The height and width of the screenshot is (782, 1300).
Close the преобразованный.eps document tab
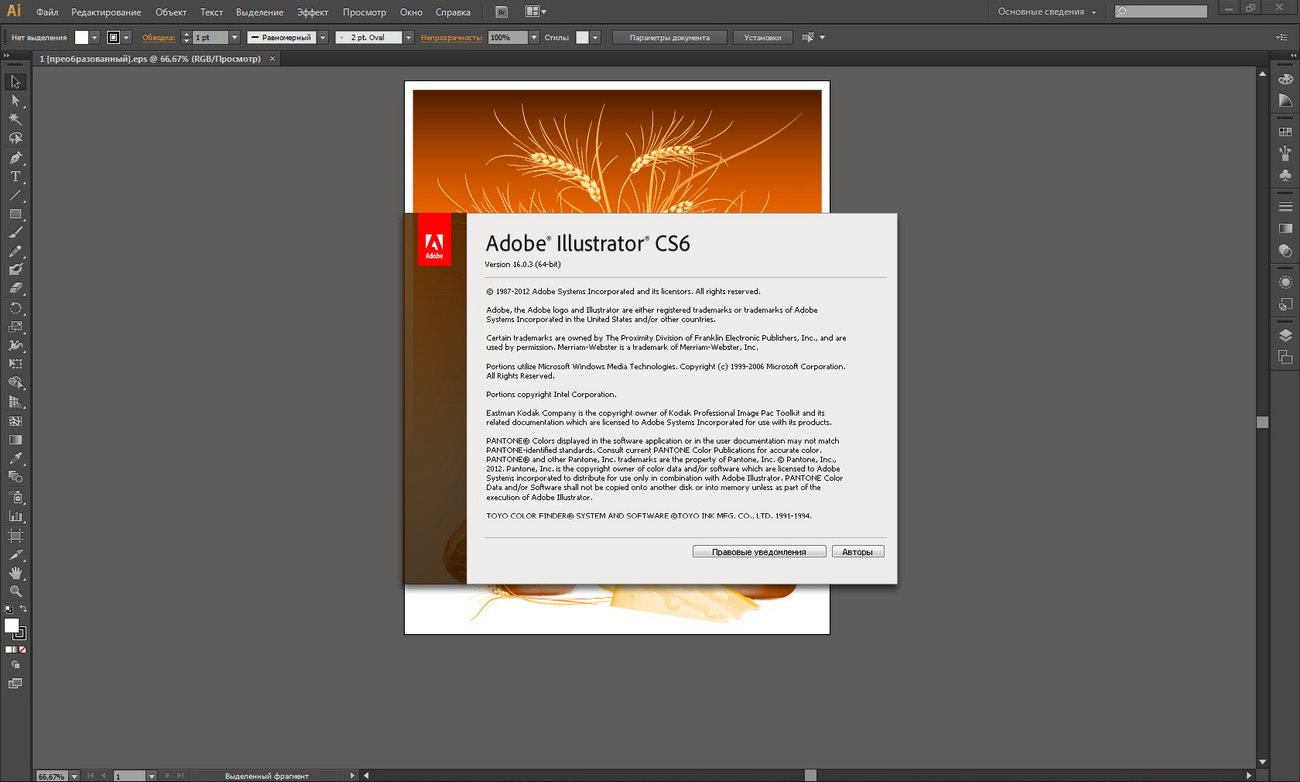pyautogui.click(x=273, y=59)
